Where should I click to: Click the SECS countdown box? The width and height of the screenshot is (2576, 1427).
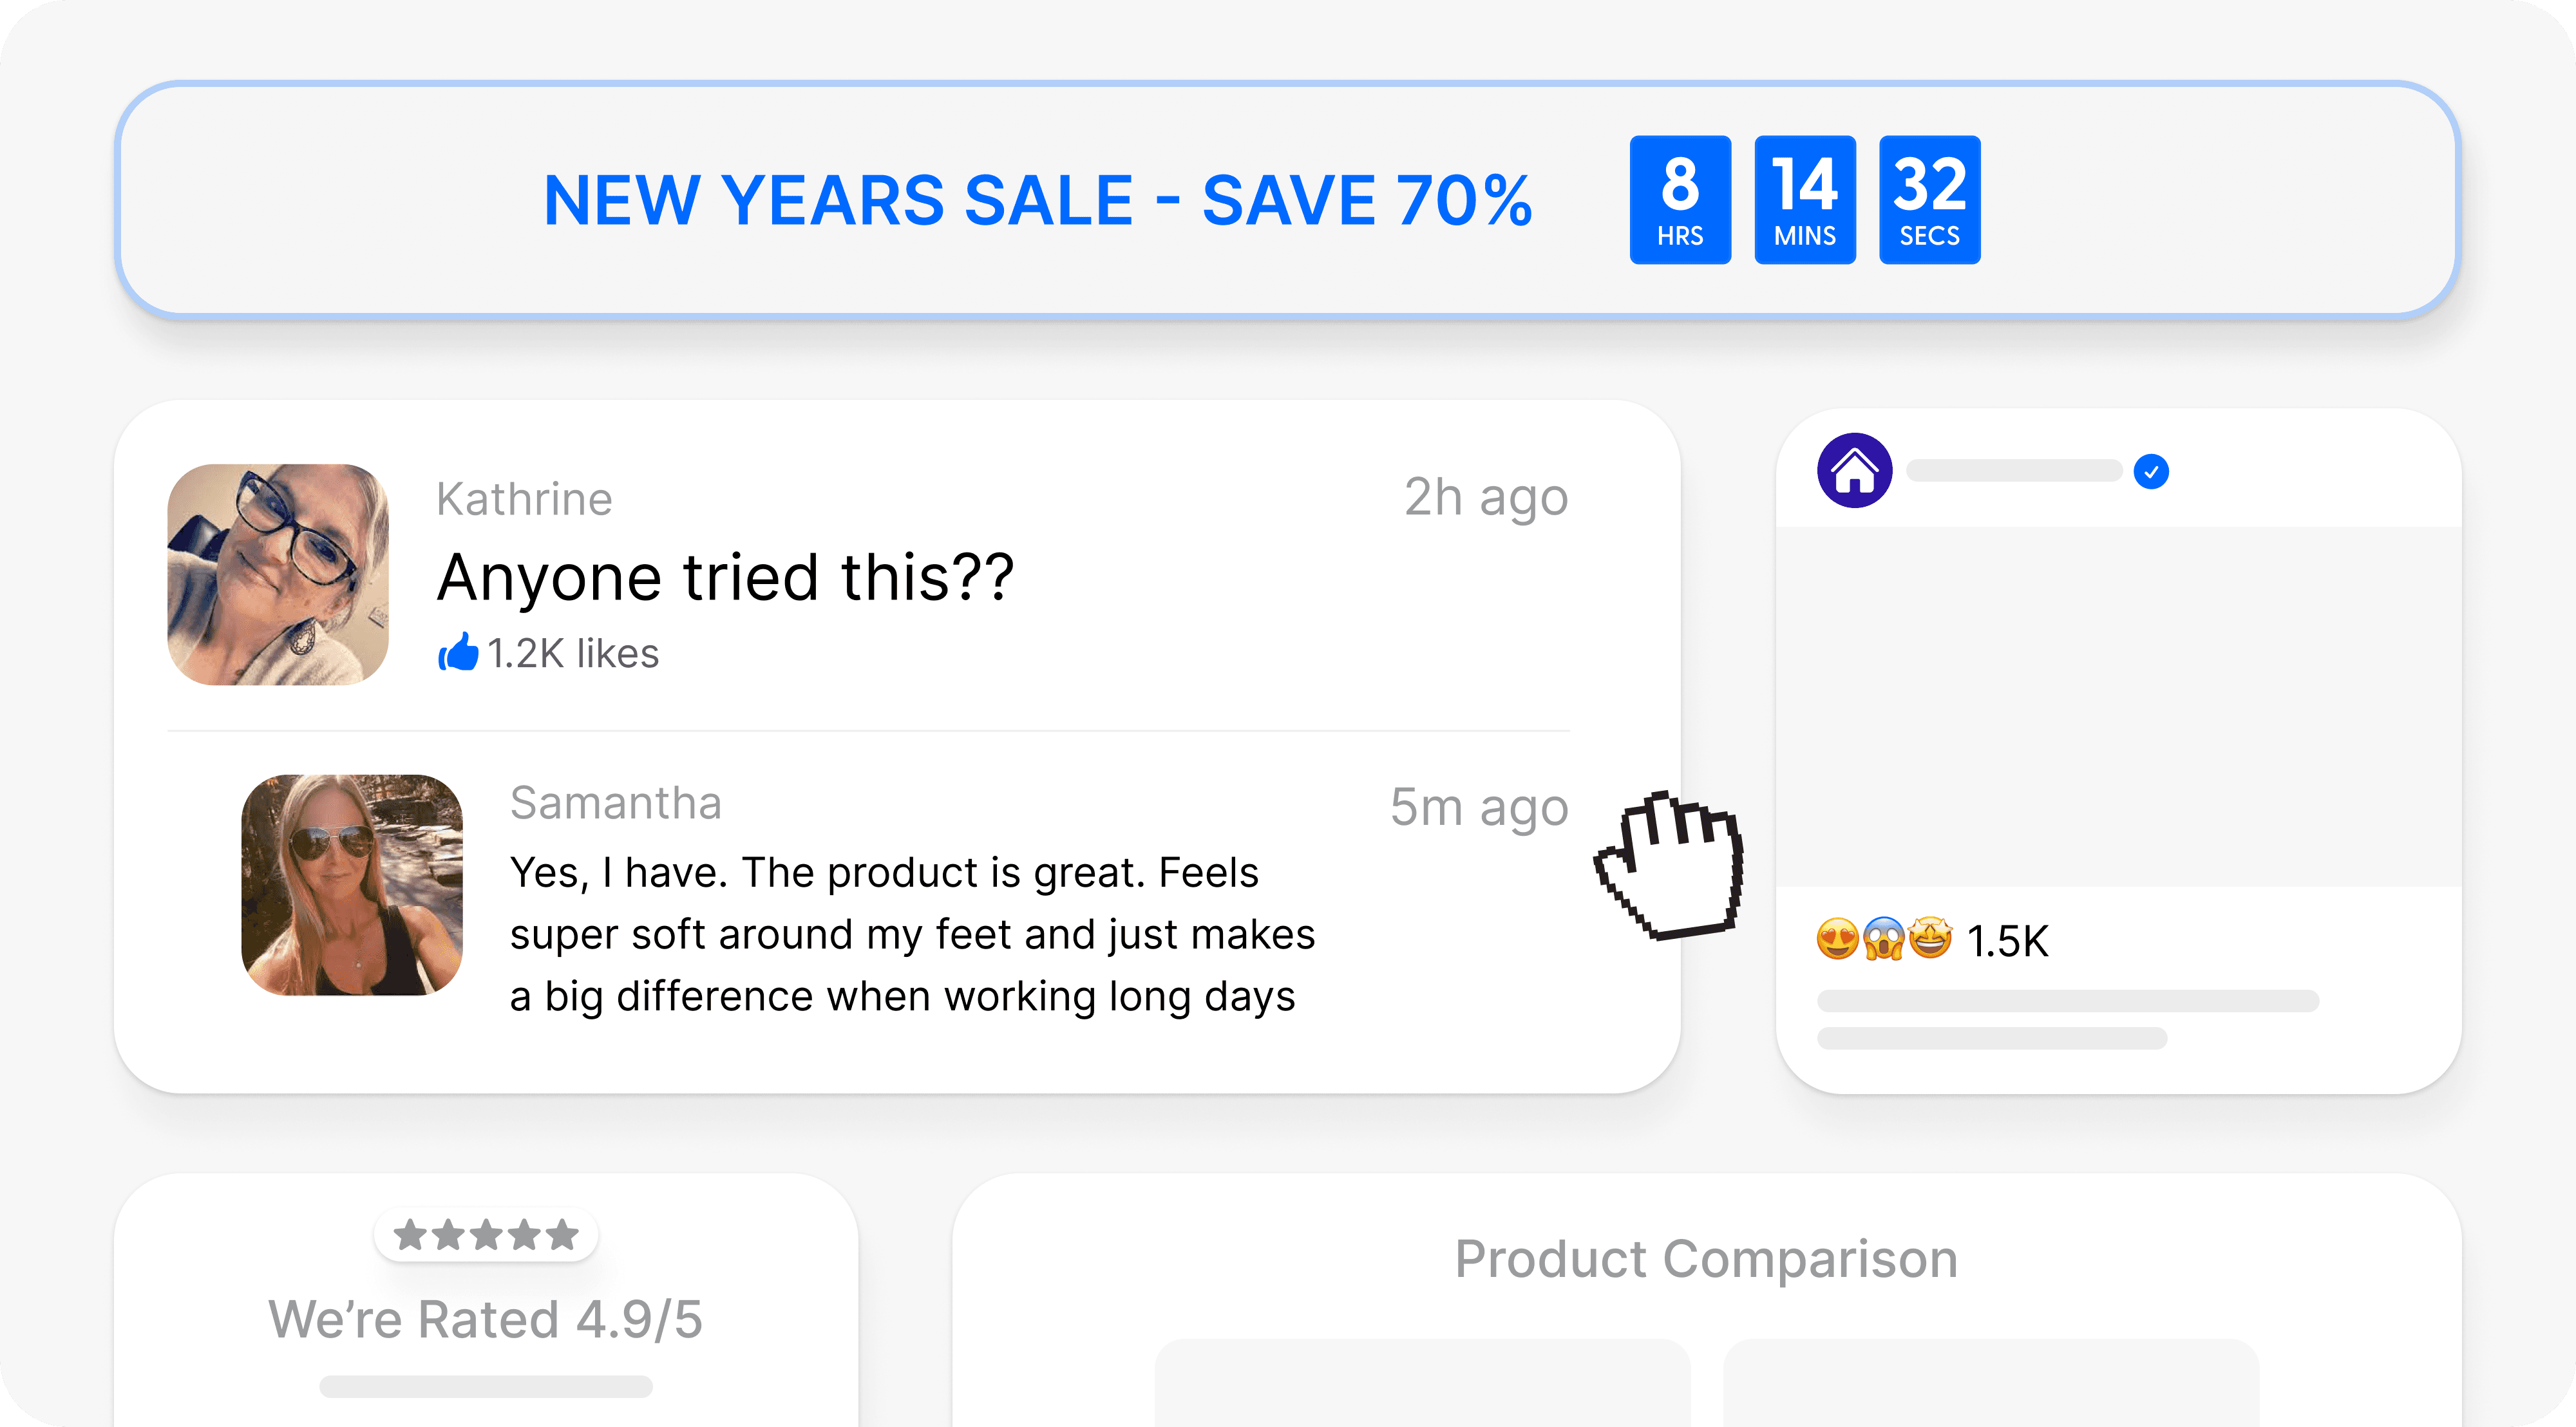pos(1929,200)
